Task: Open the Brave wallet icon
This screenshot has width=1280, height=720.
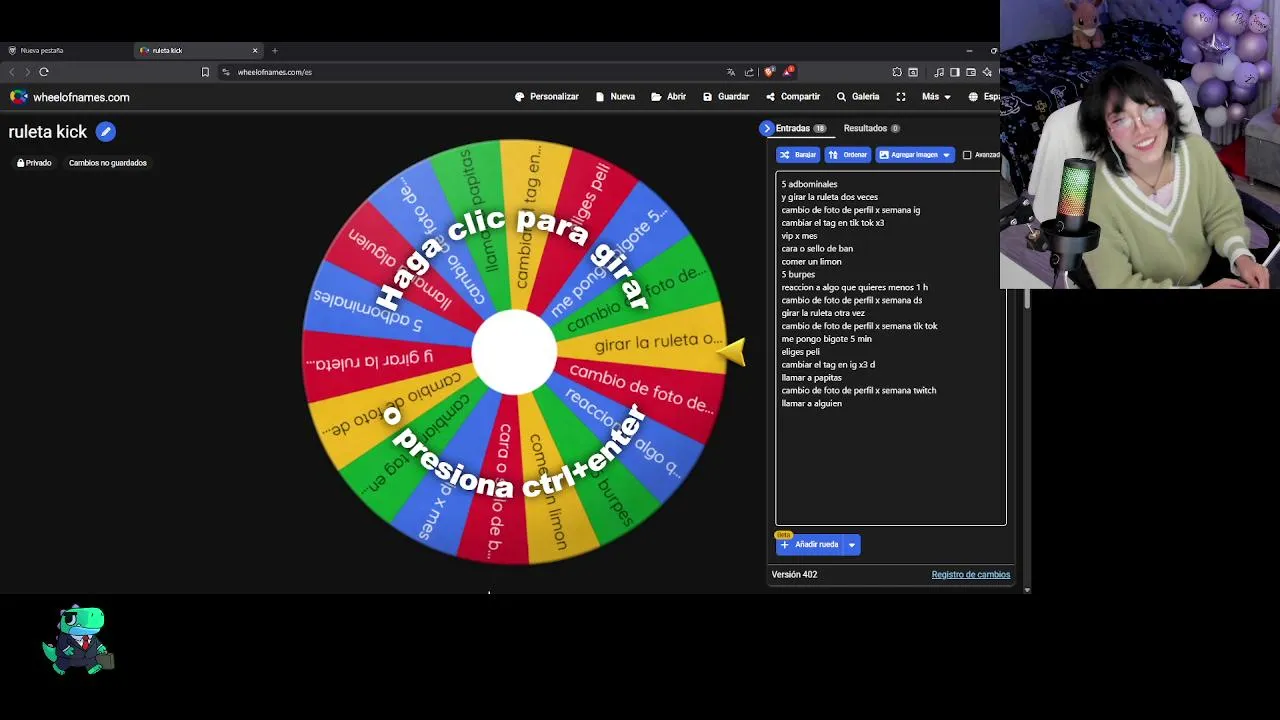Action: 971,72
